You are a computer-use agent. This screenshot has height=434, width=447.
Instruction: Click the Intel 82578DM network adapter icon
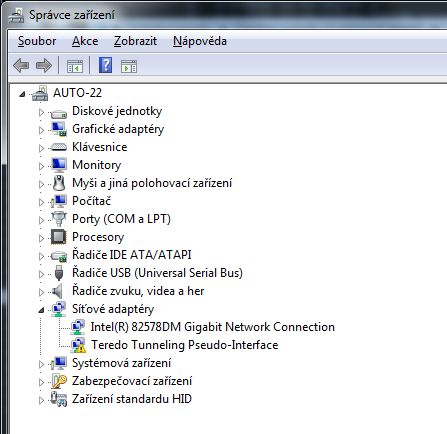(78, 327)
